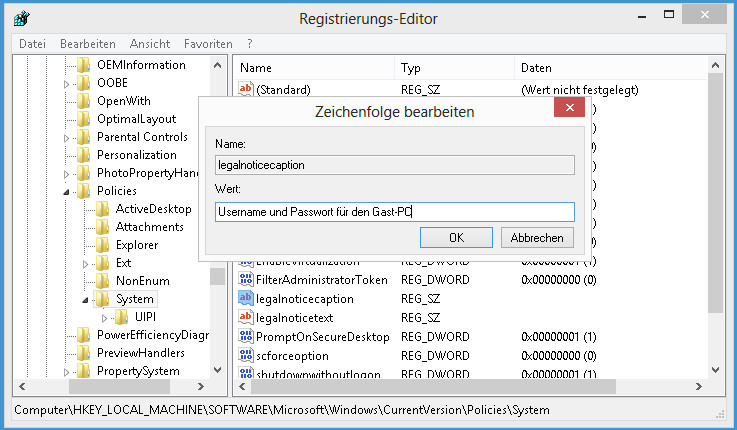The height and width of the screenshot is (430, 737).
Task: Click the registry path in the status bar
Action: [282, 410]
